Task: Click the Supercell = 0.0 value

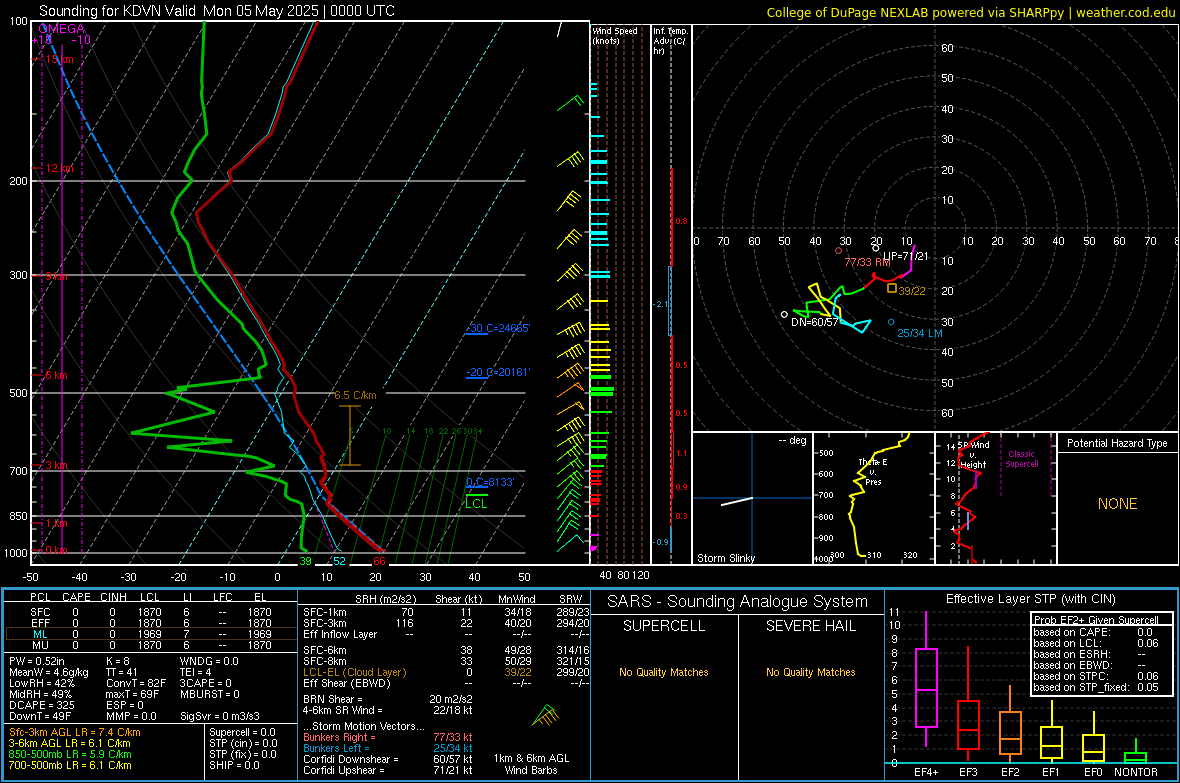Action: pos(242,732)
